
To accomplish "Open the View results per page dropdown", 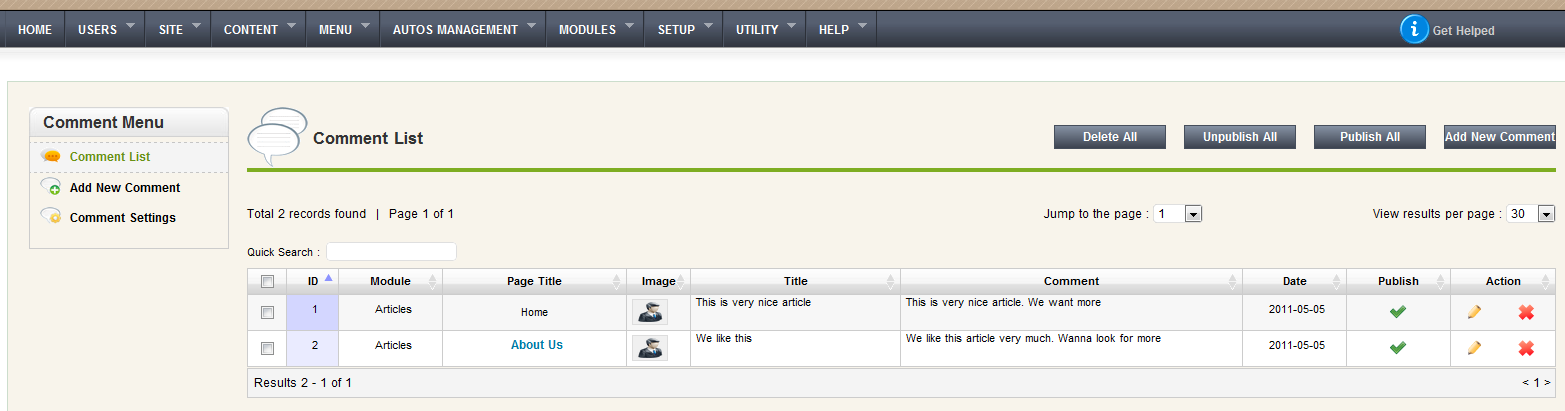I will point(1546,214).
